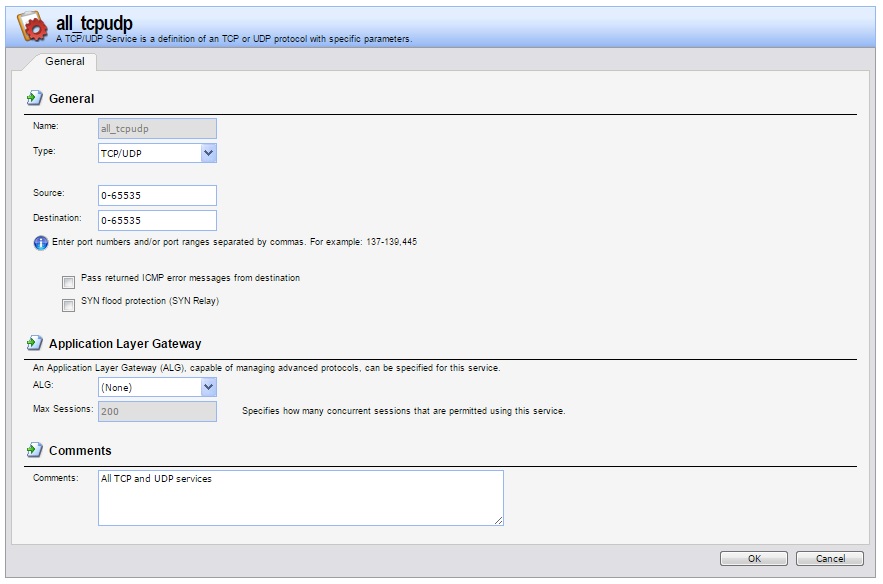The height and width of the screenshot is (584, 883).
Task: Click the concurrent sessions description text
Action: tap(404, 411)
